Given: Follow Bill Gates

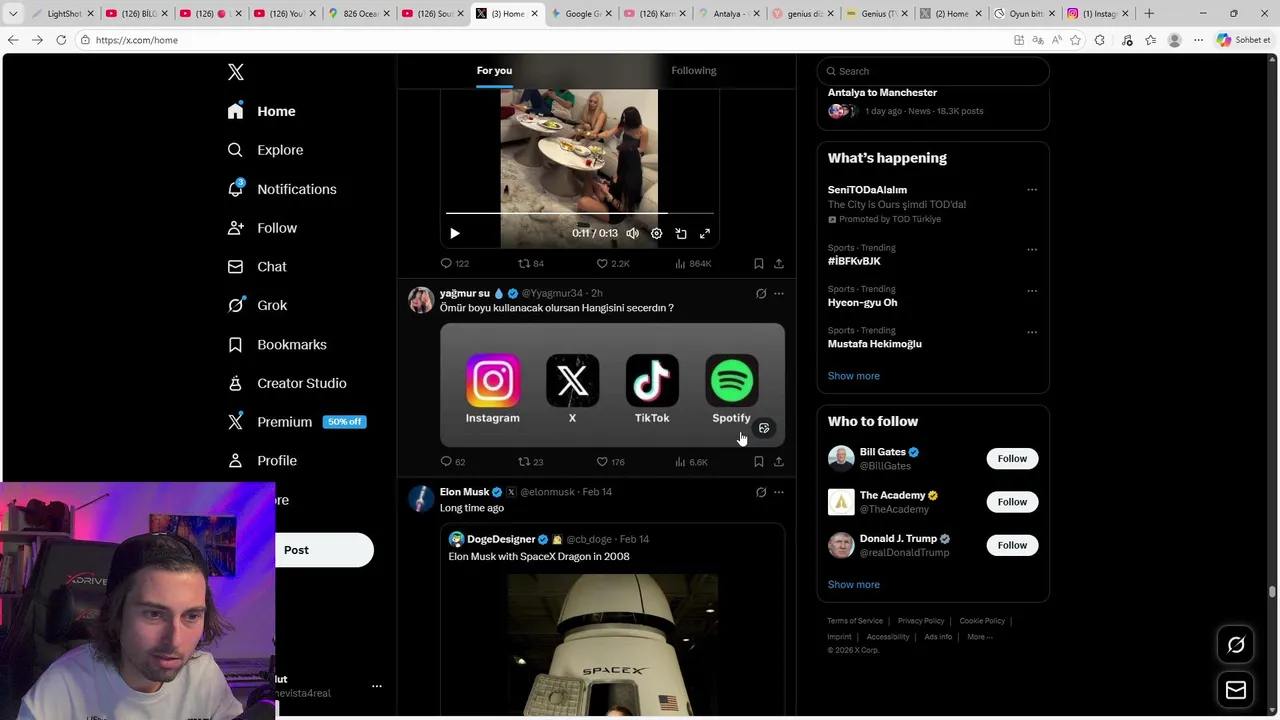Looking at the screenshot, I should coord(1012,459).
